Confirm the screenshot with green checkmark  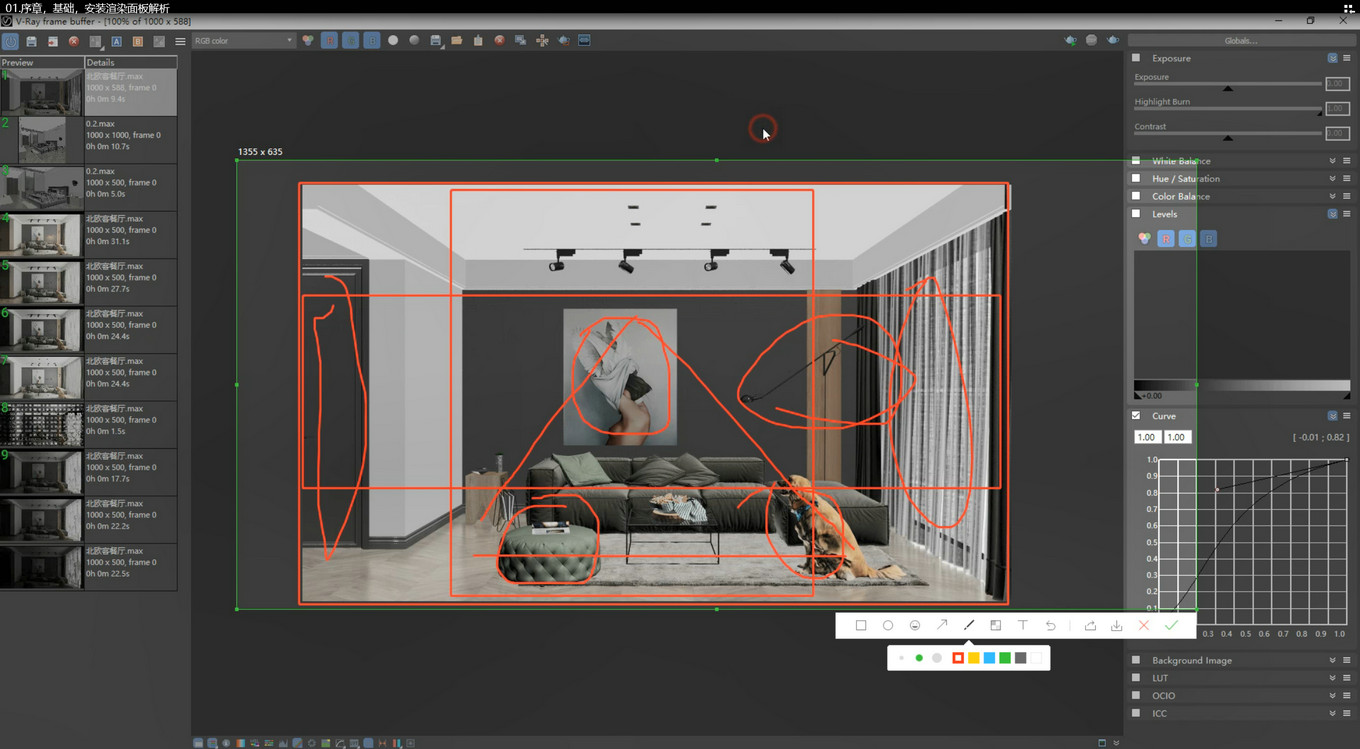coord(1171,625)
